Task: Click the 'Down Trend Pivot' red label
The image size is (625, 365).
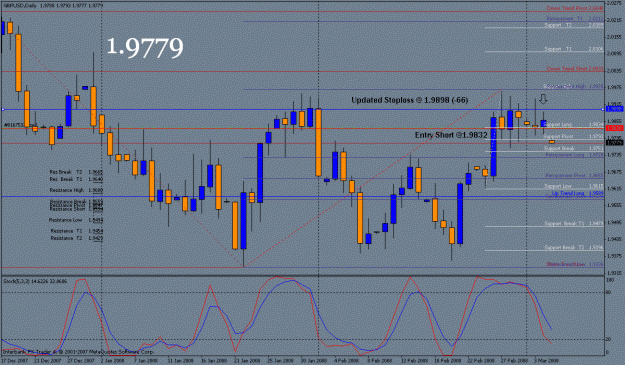Action: coord(574,8)
